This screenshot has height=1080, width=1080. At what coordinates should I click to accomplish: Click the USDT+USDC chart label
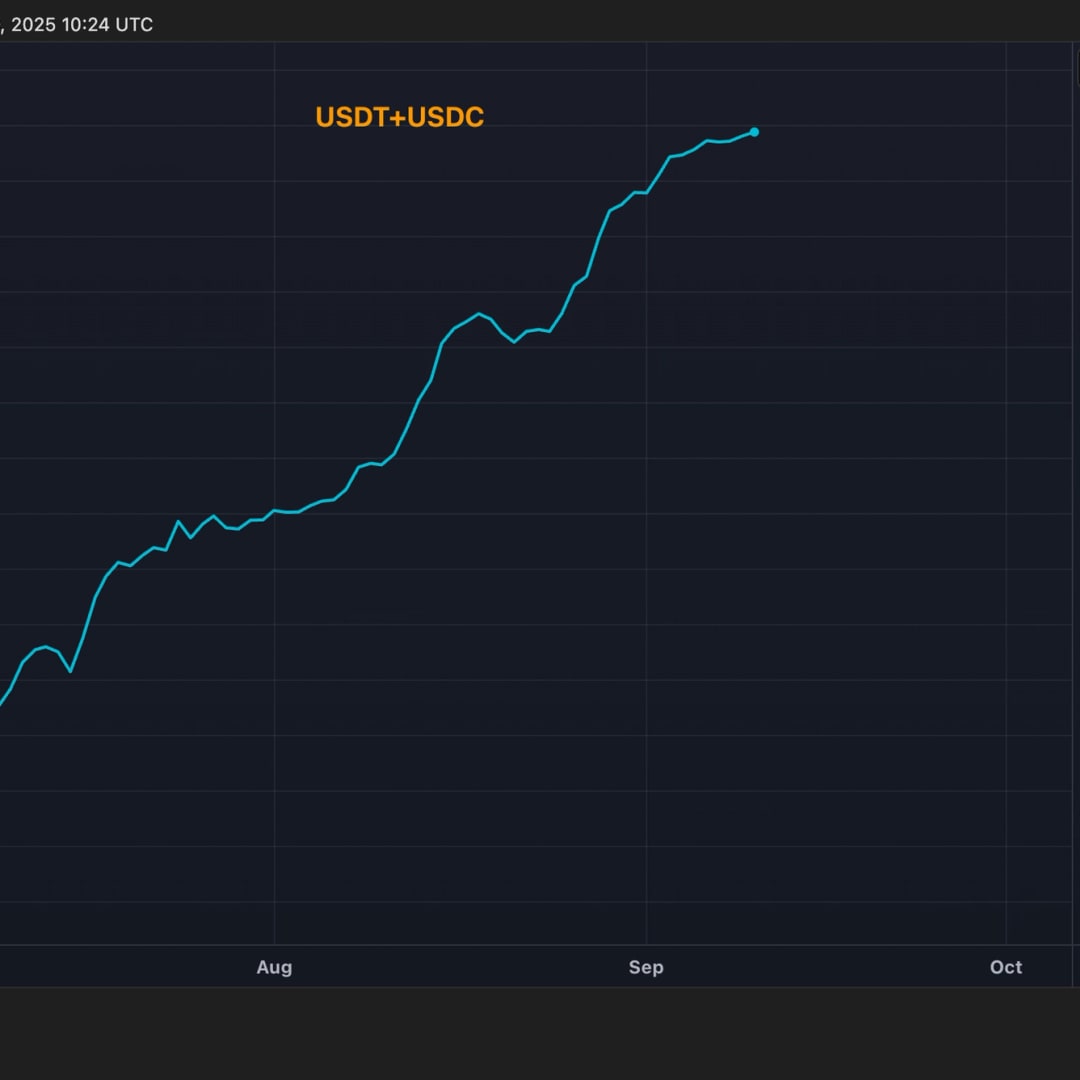click(399, 117)
